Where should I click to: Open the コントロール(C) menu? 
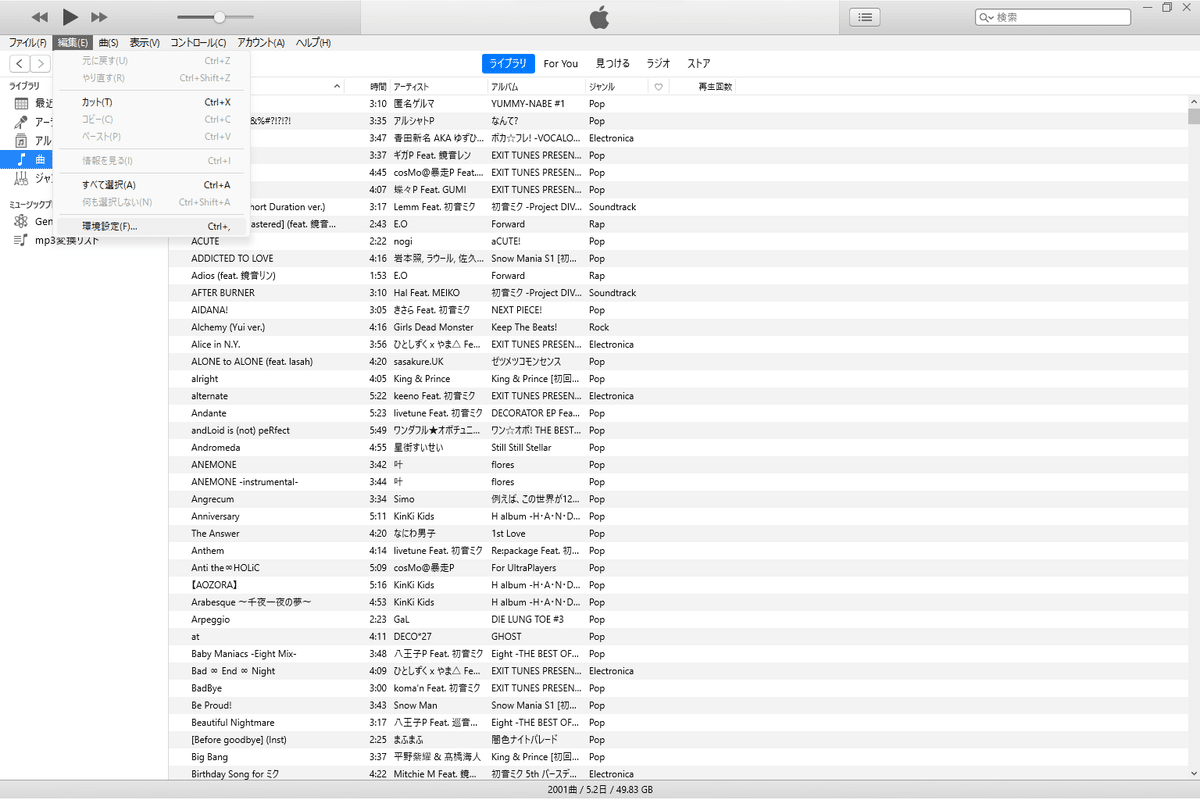[198, 43]
